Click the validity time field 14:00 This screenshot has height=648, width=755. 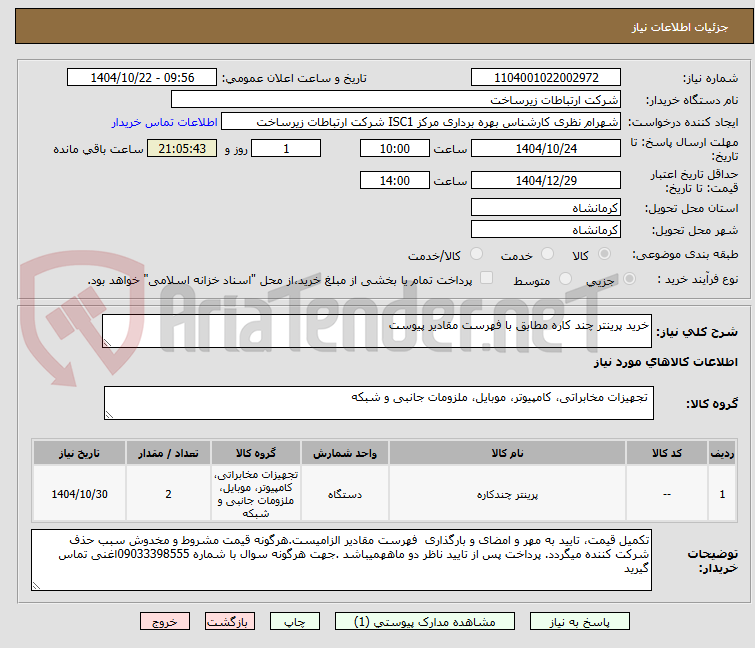coord(395,181)
